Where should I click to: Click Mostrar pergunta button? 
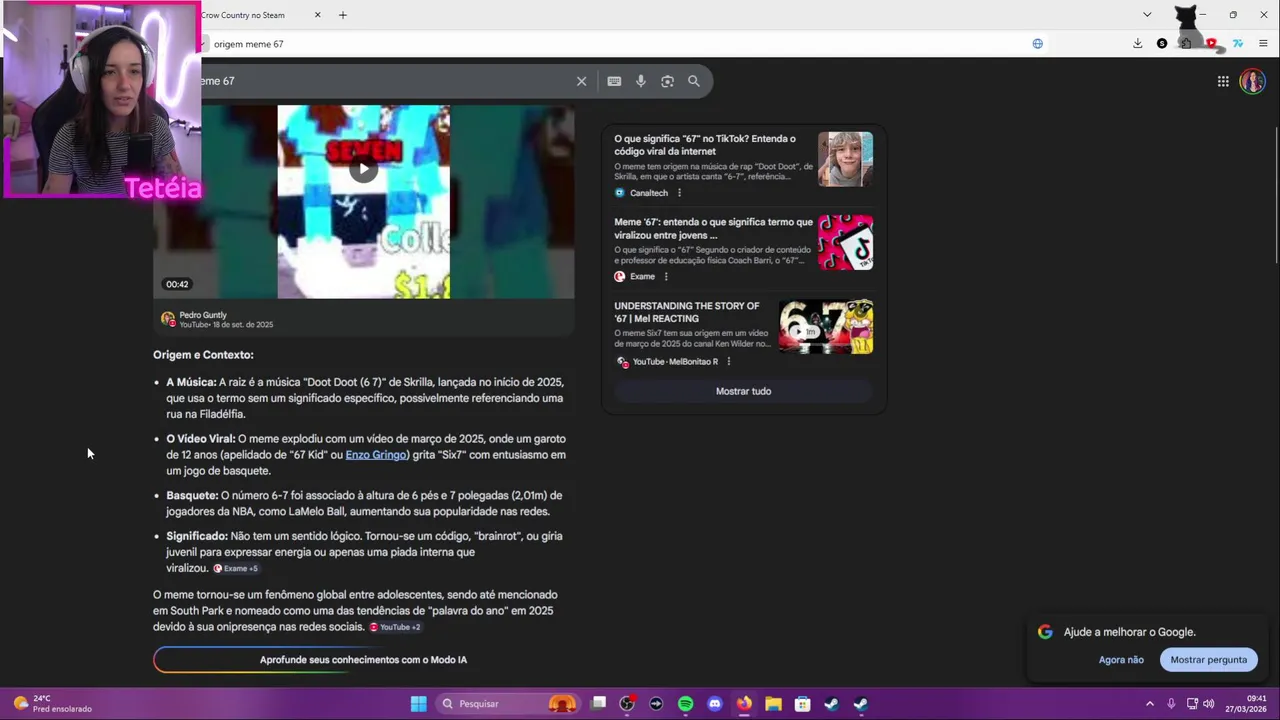(1208, 660)
